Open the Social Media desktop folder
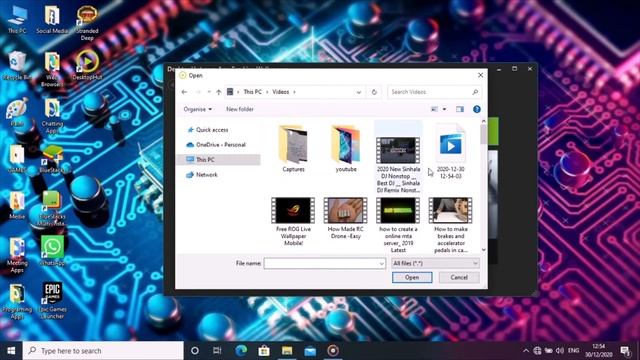 [52, 19]
